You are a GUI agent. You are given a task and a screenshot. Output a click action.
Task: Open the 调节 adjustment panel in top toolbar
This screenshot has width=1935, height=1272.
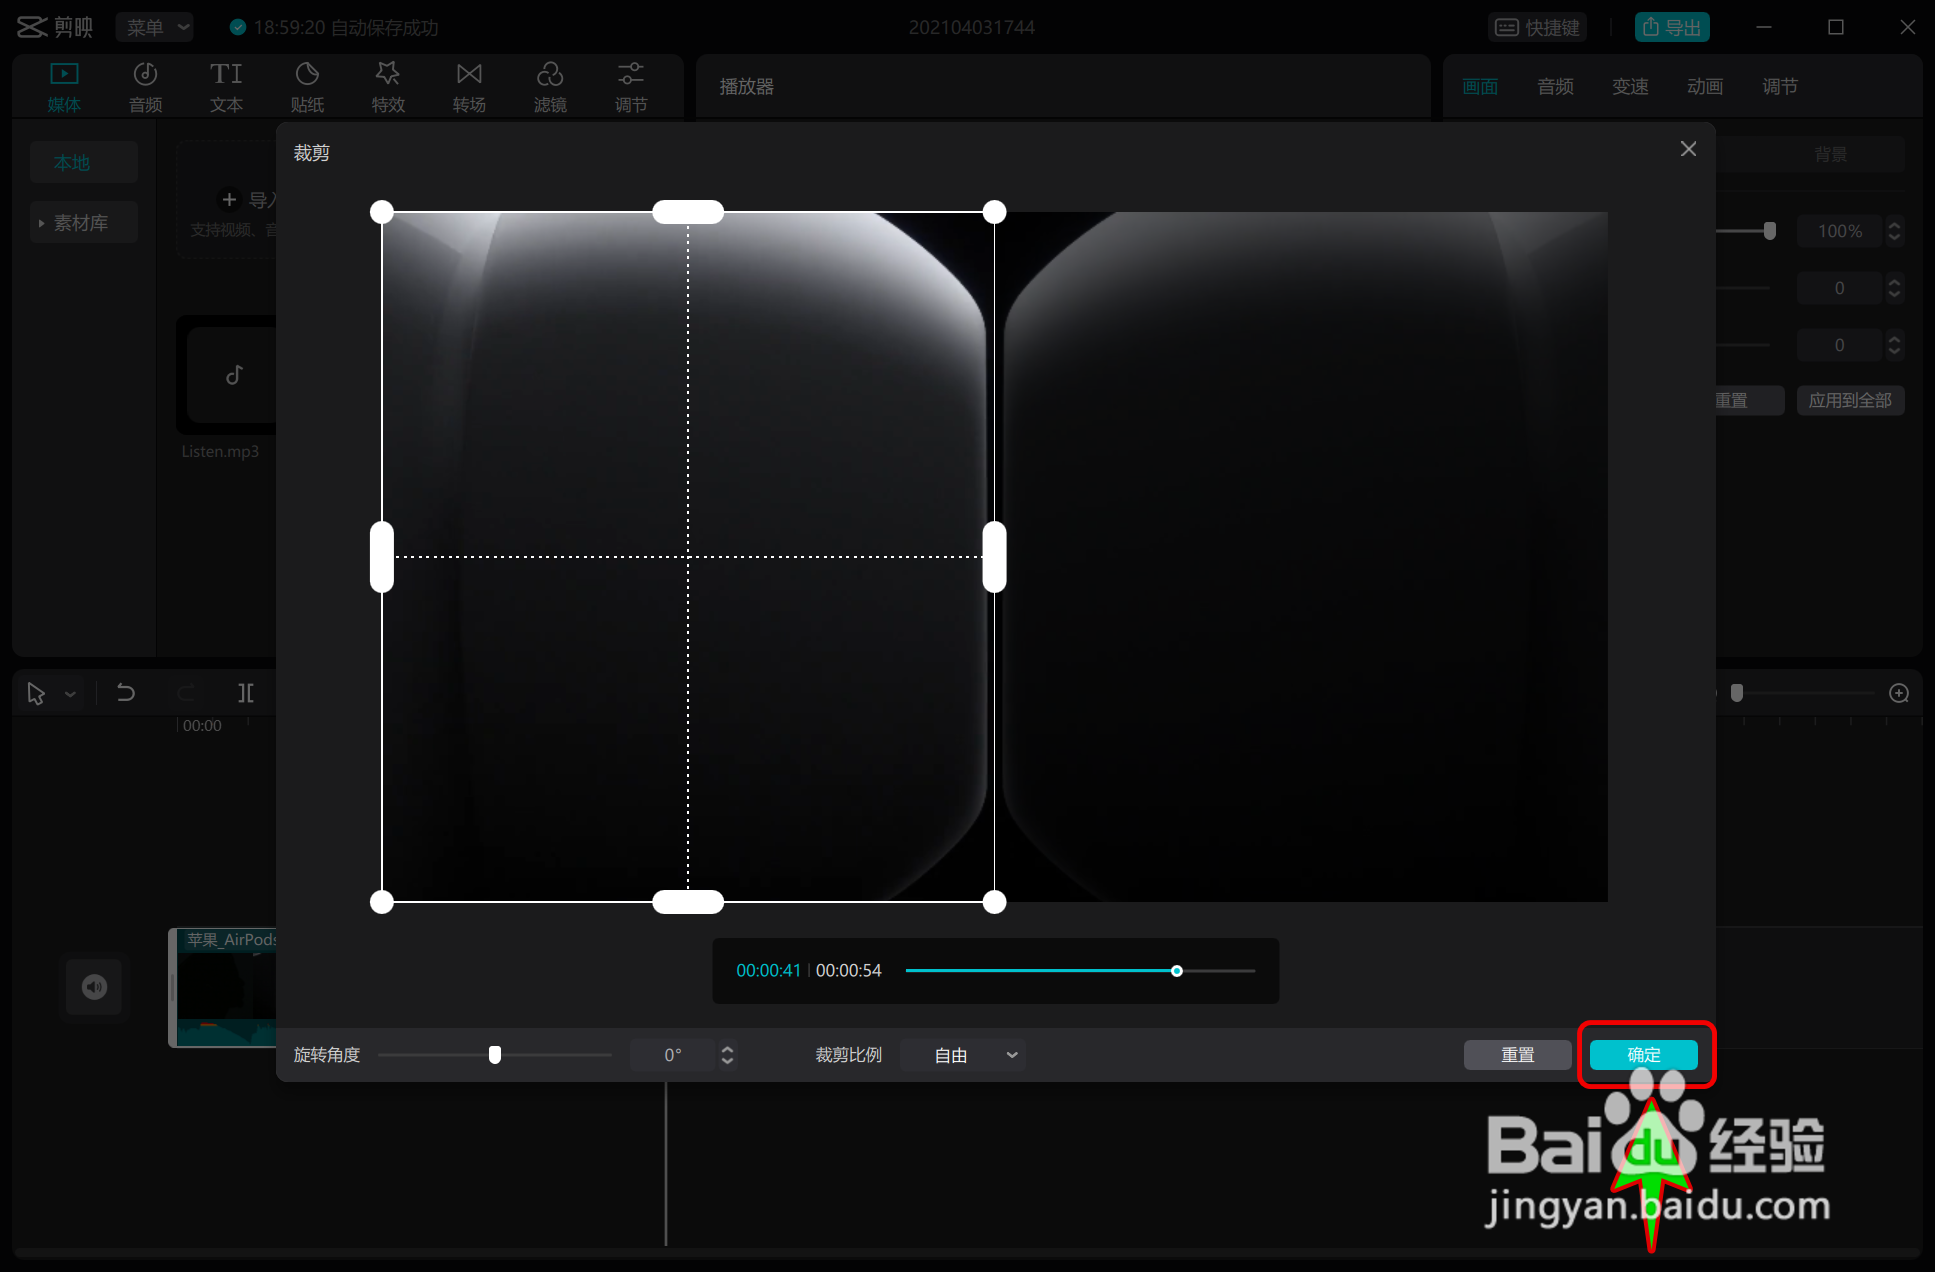coord(631,87)
